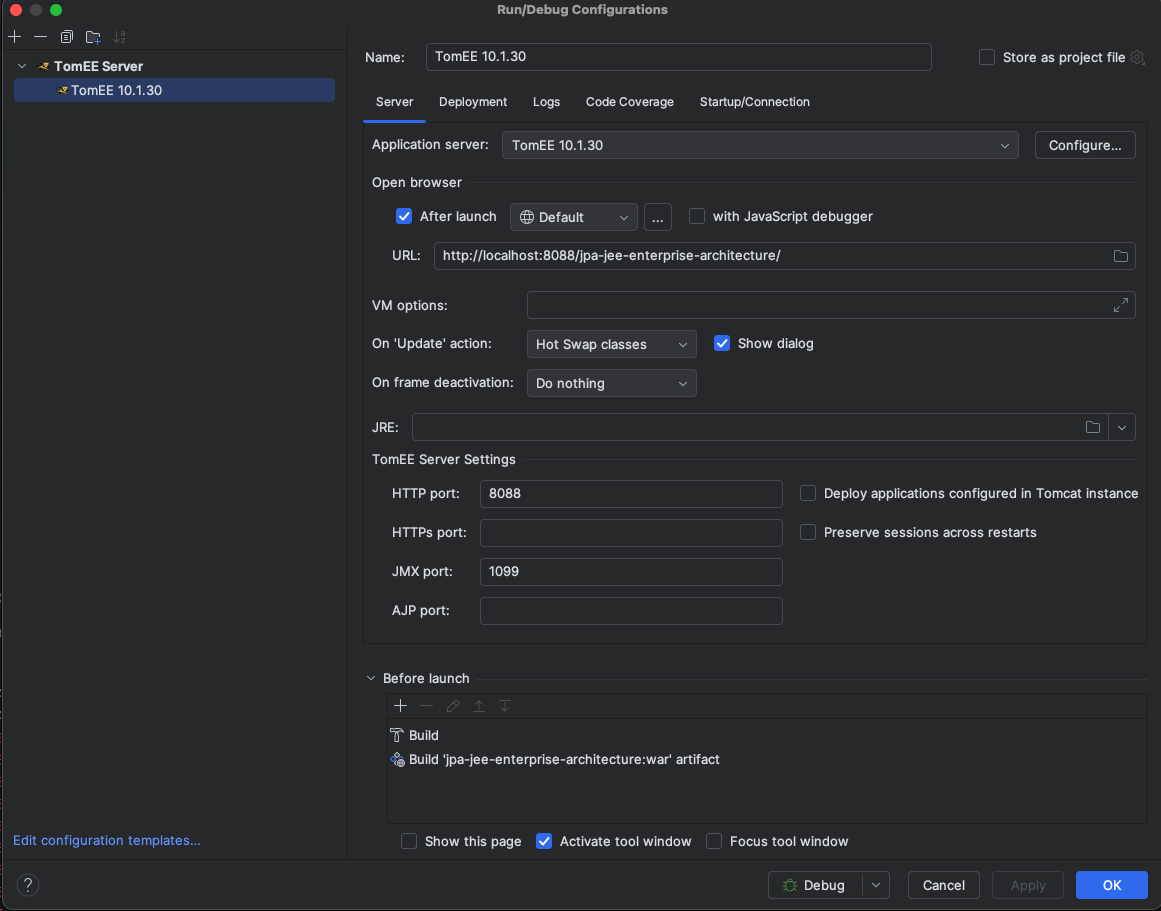Uncheck the After launch checkbox
The image size is (1161, 911).
pos(404,217)
